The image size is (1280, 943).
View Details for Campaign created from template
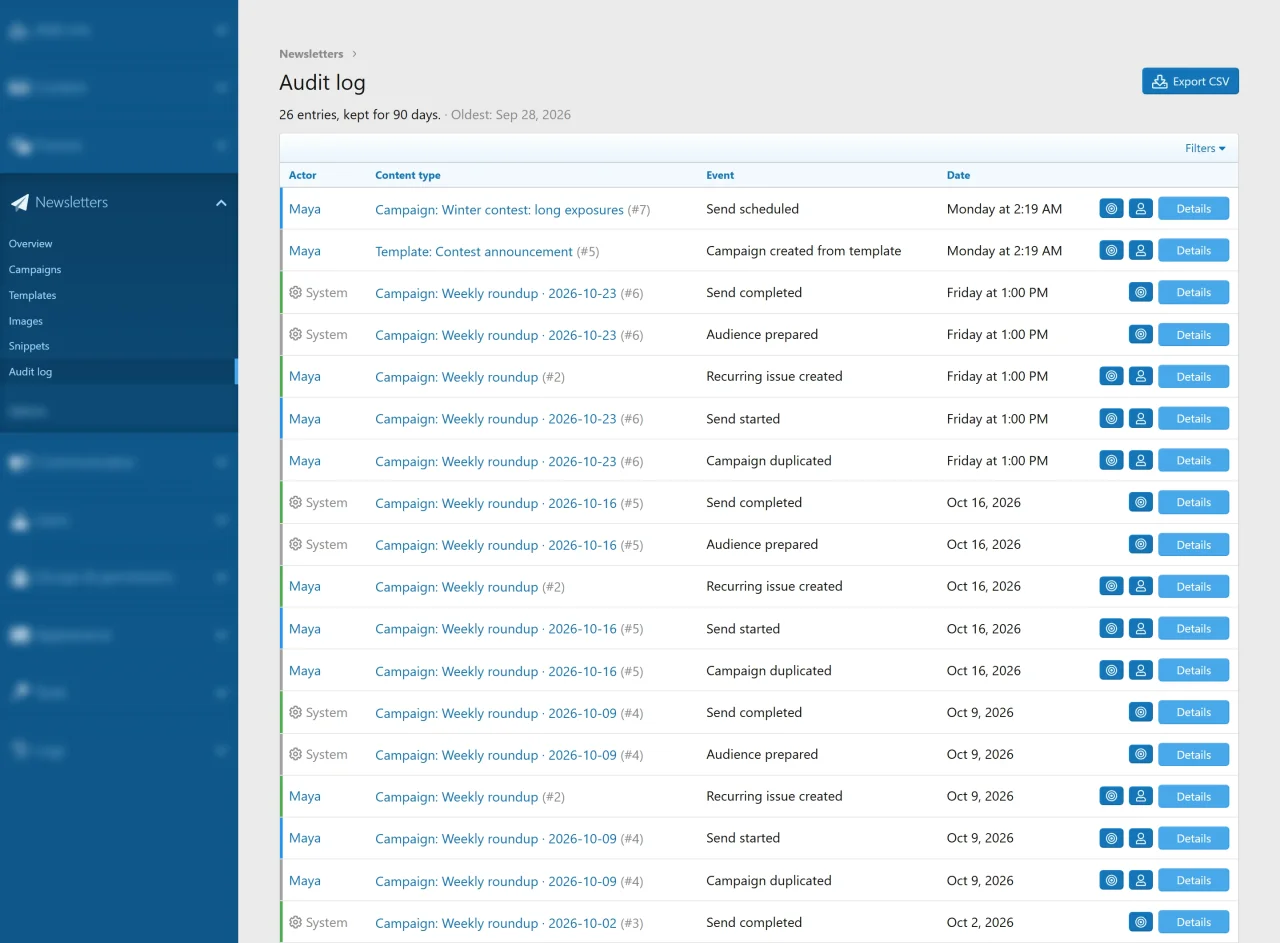coord(1193,251)
